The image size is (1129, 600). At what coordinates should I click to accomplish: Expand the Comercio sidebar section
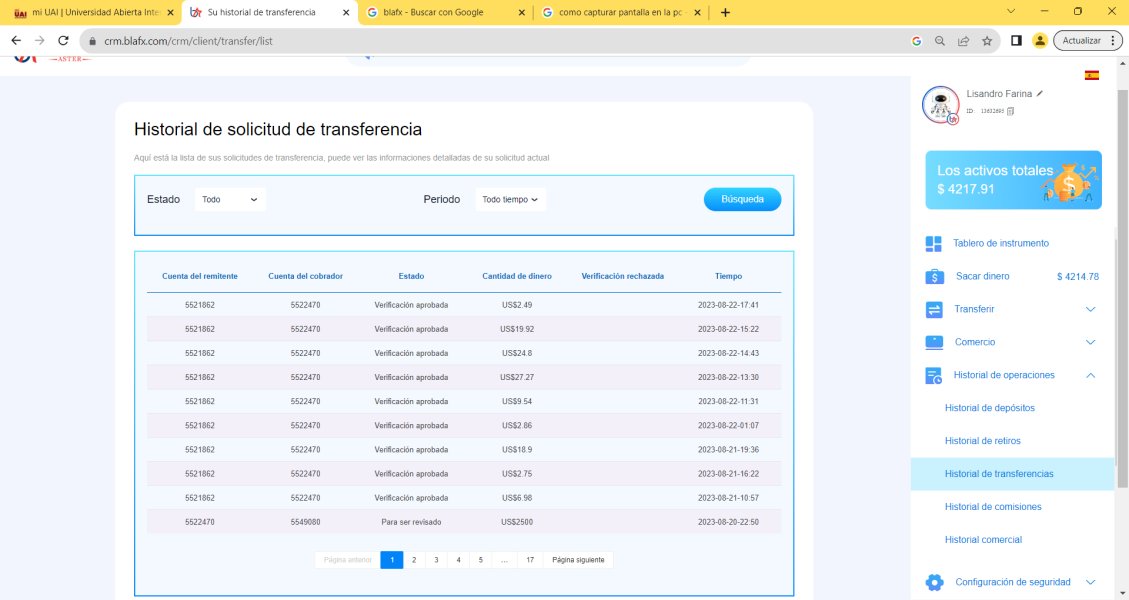[x=1090, y=342]
